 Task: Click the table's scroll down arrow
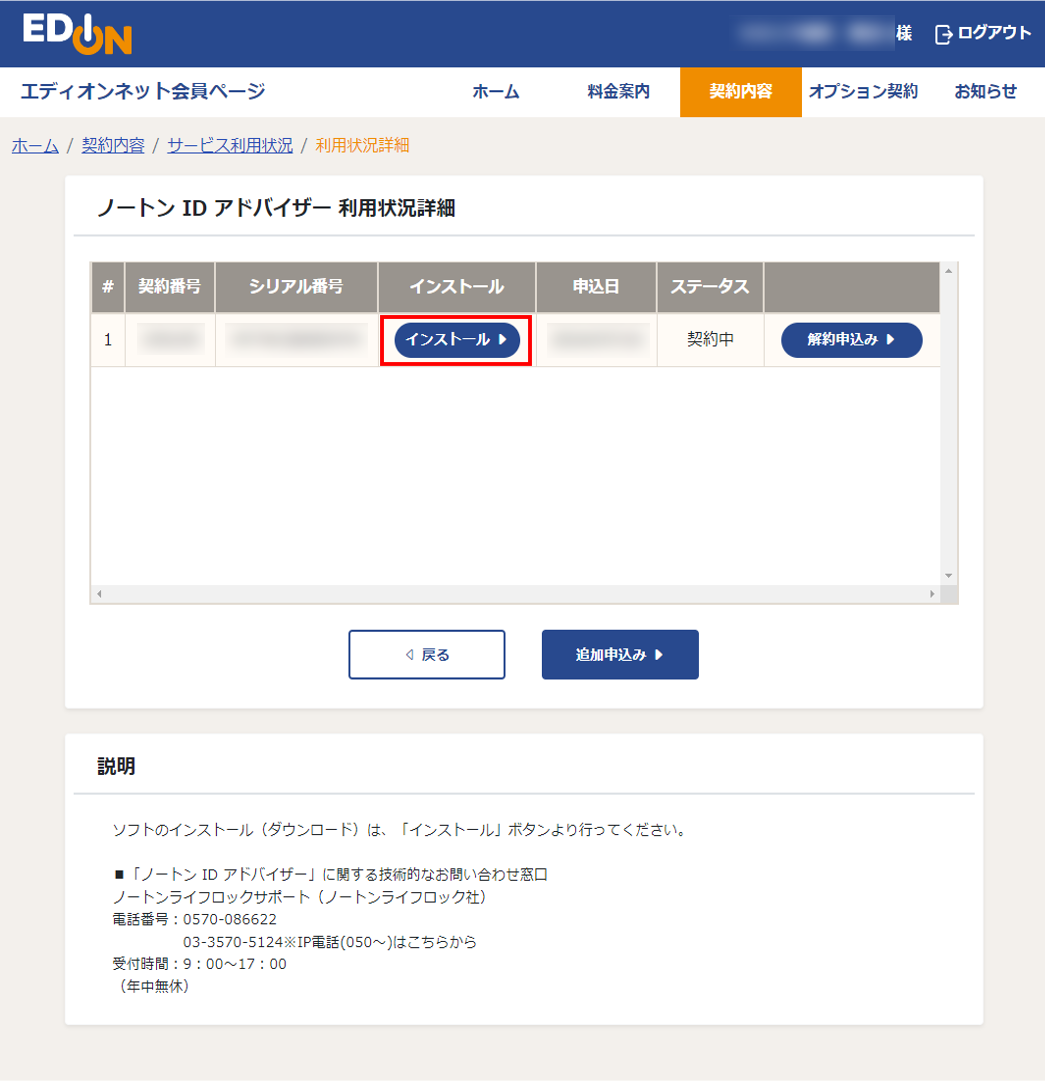[x=949, y=576]
